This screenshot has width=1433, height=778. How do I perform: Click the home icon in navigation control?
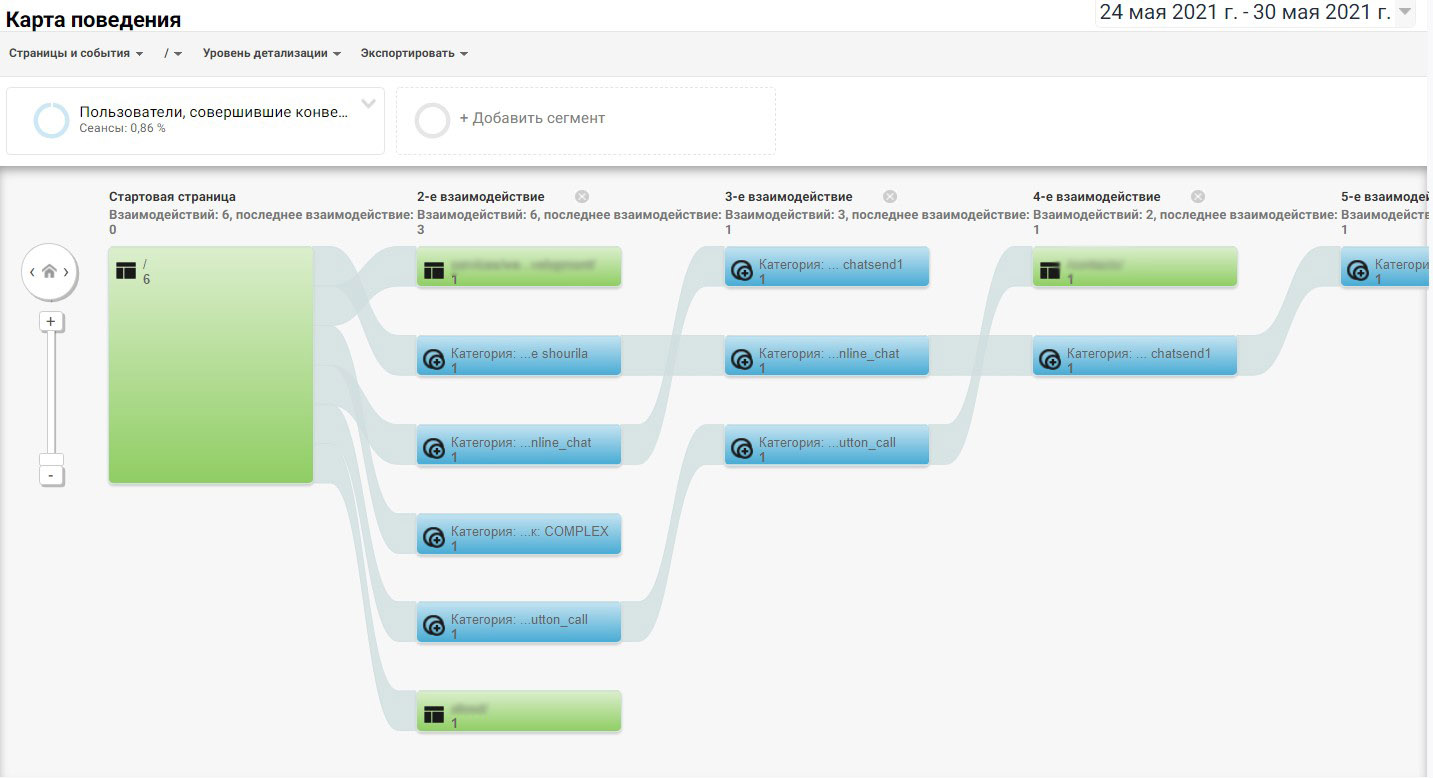[49, 272]
